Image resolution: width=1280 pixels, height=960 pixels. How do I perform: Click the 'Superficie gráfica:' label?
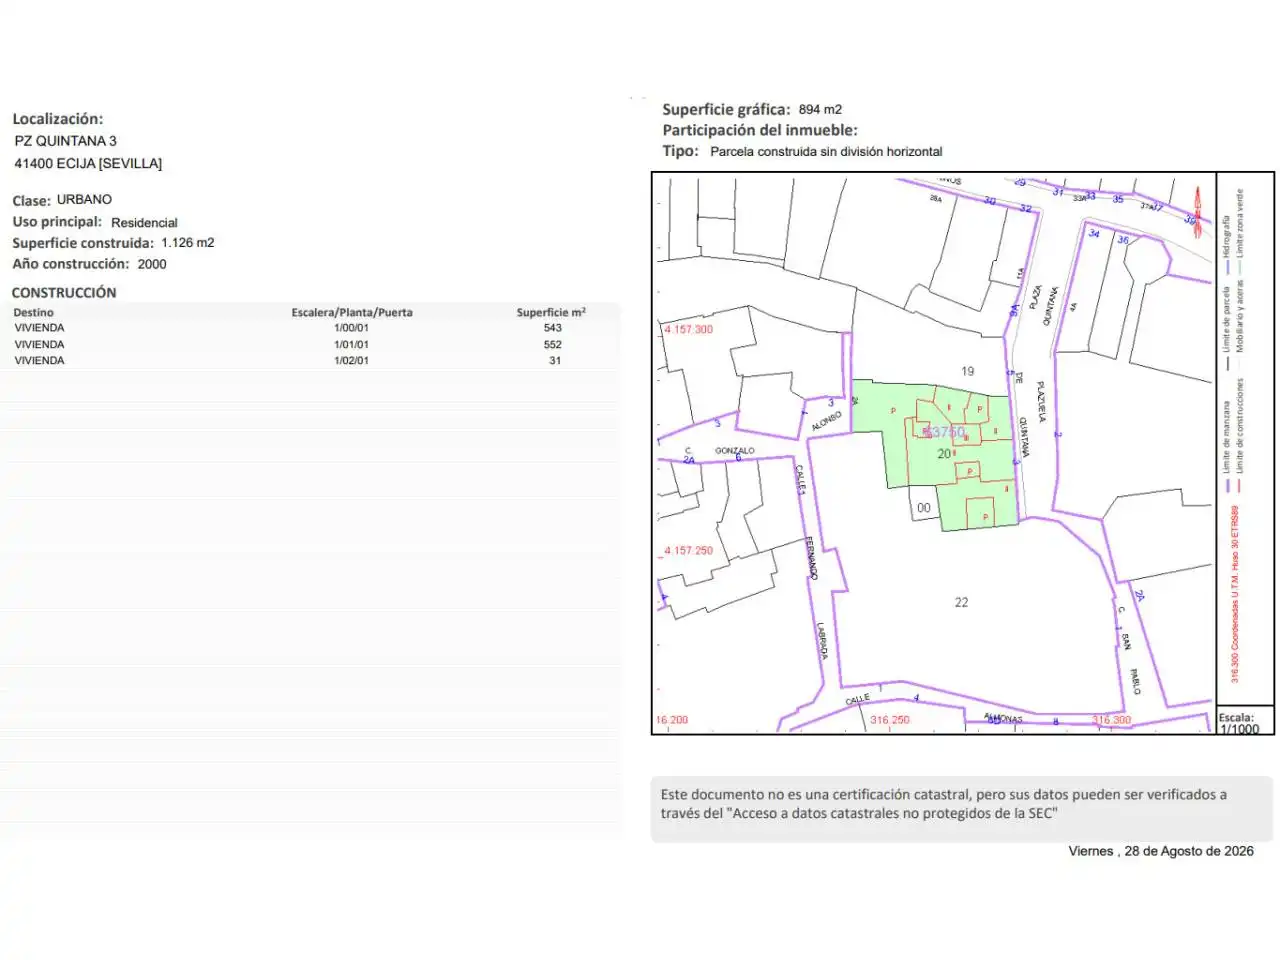(x=726, y=110)
